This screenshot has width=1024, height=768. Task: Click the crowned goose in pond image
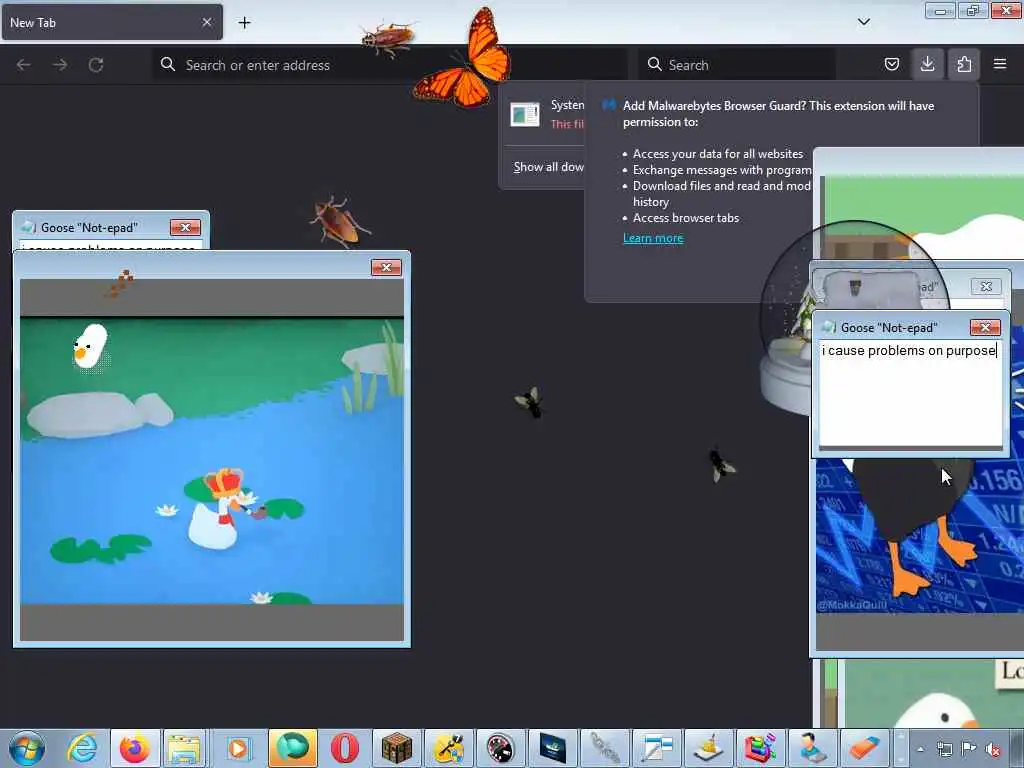(x=219, y=509)
